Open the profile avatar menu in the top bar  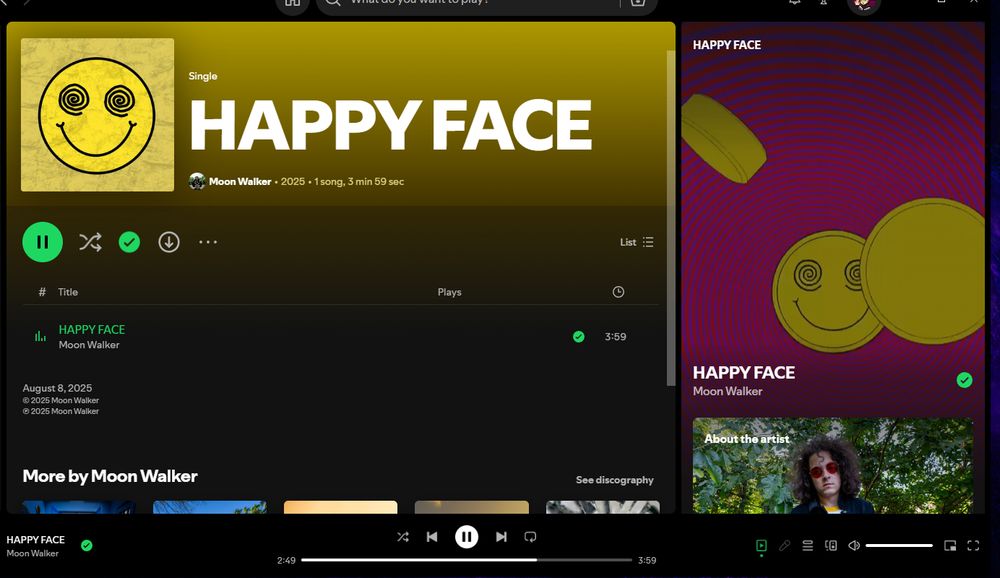864,4
